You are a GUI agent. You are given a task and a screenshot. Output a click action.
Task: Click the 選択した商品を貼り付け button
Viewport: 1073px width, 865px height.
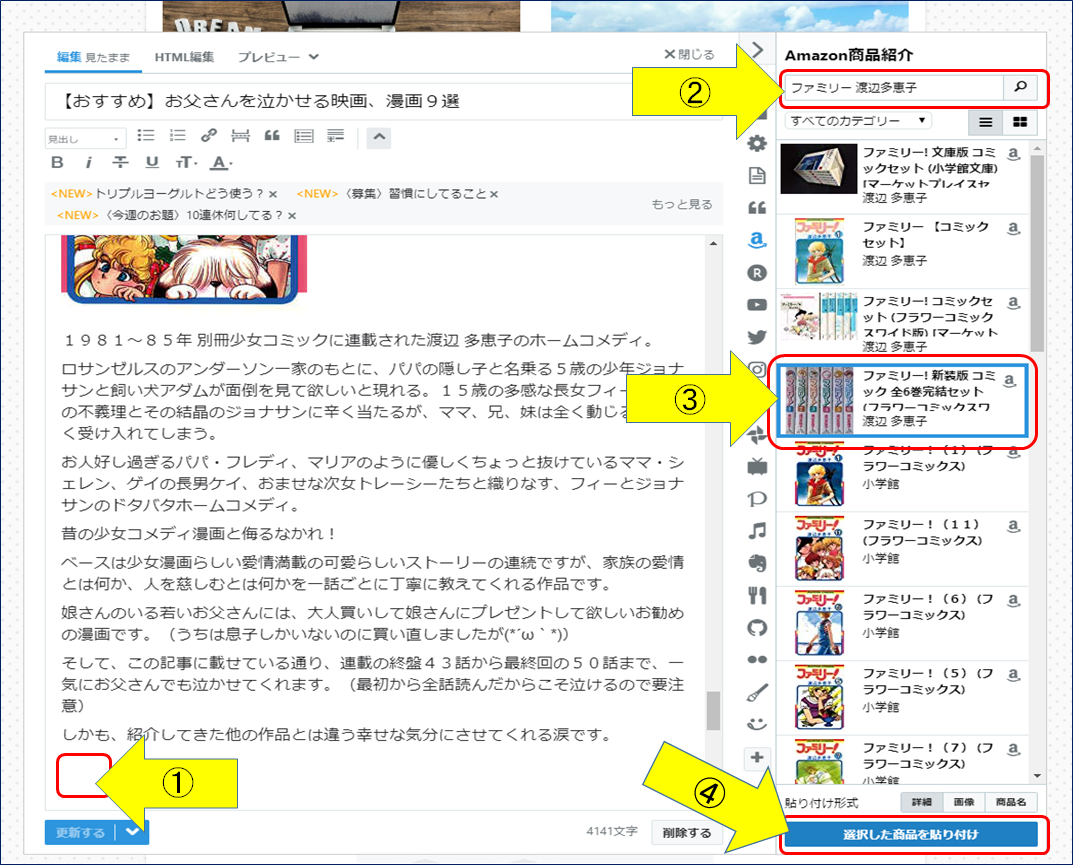point(910,833)
